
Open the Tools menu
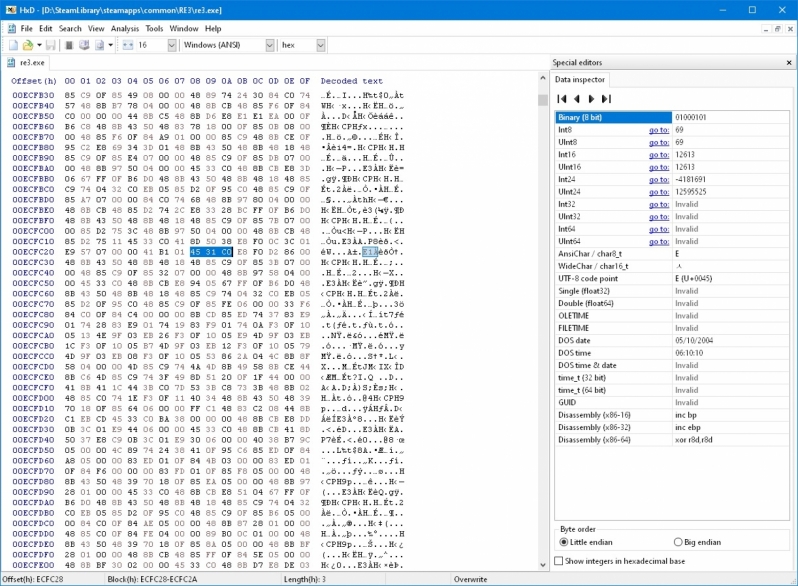(x=154, y=29)
